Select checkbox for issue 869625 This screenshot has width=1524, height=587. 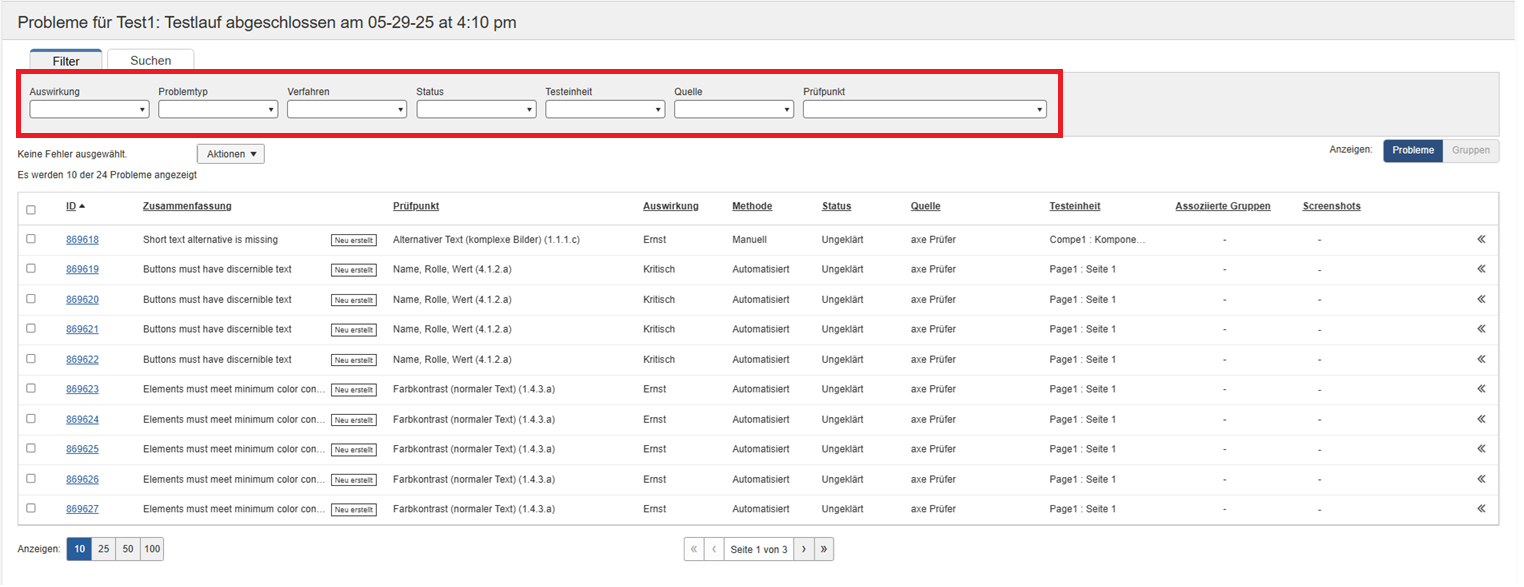[31, 448]
